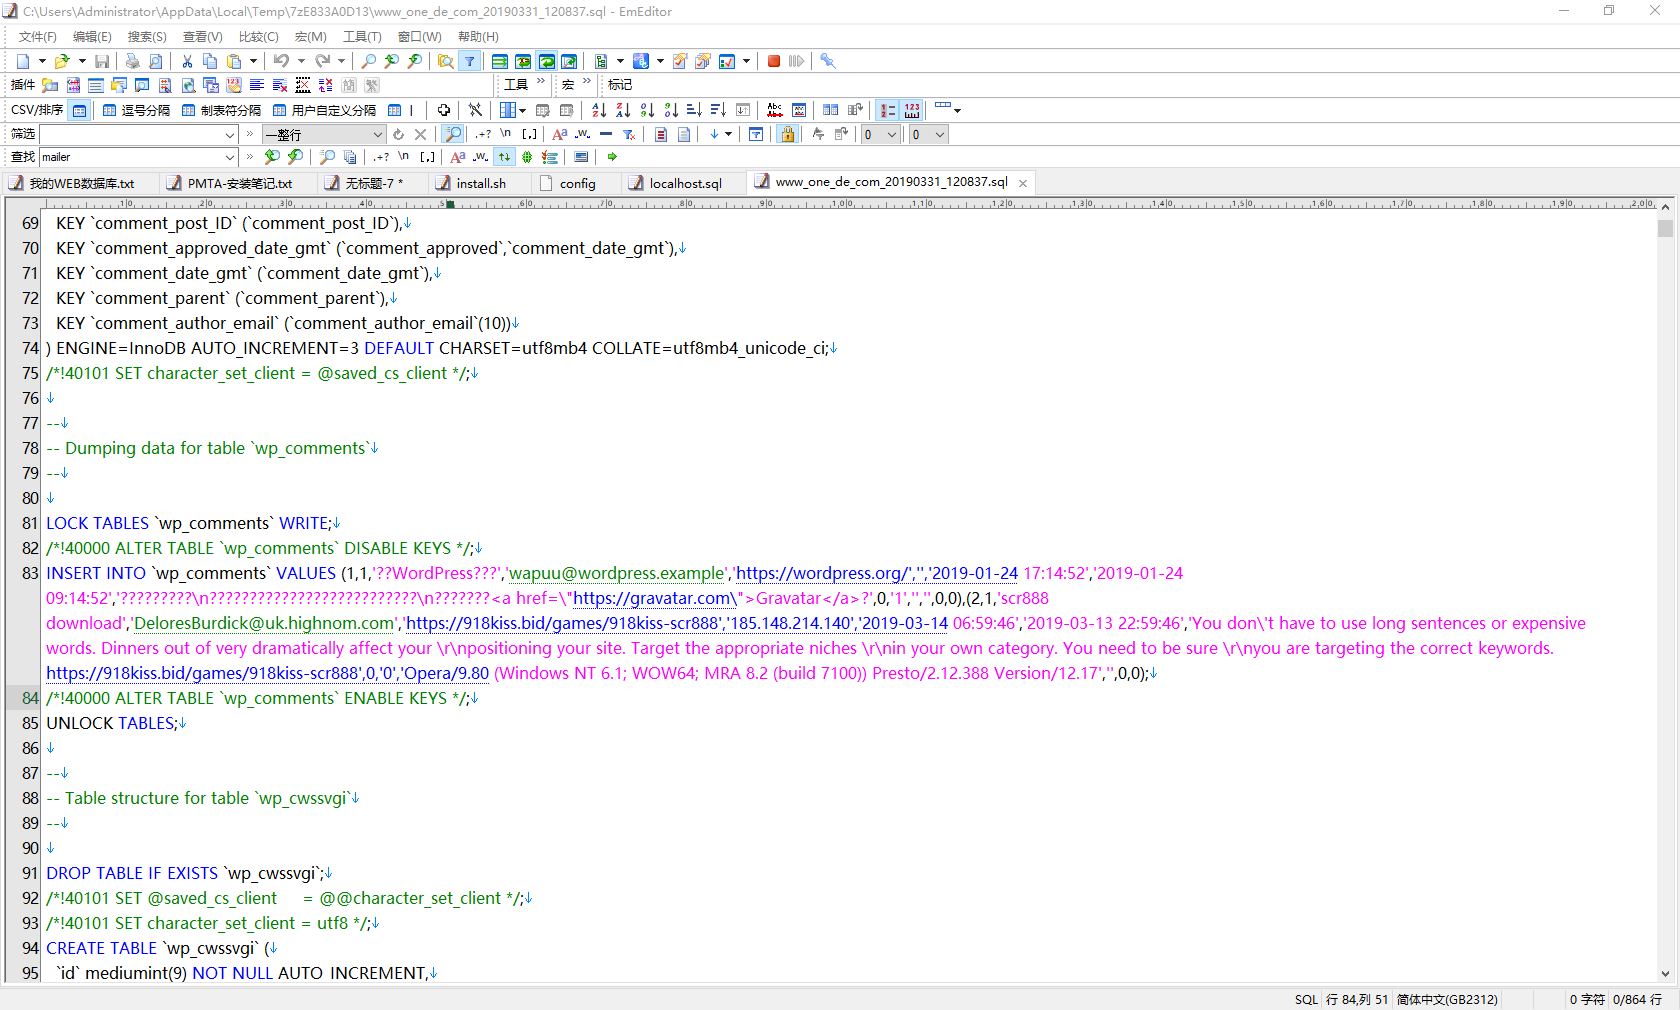The width and height of the screenshot is (1680, 1010).
Task: Open the Undo history dropdown arrow
Action: coord(302,61)
